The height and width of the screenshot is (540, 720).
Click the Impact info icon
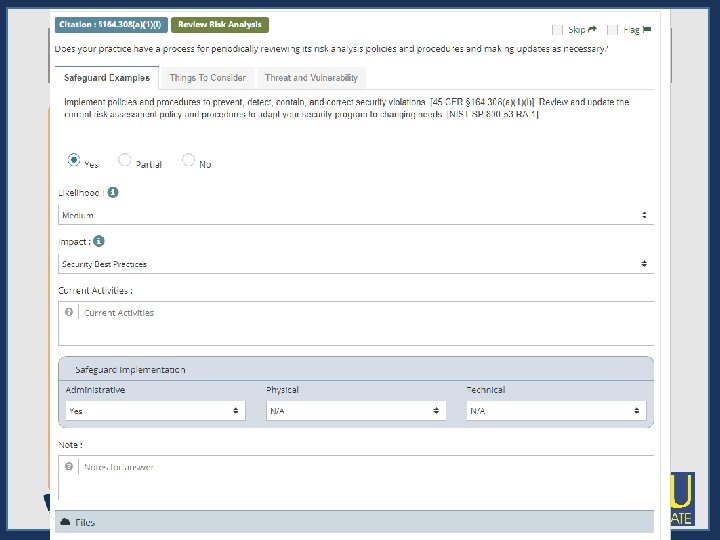[99, 241]
